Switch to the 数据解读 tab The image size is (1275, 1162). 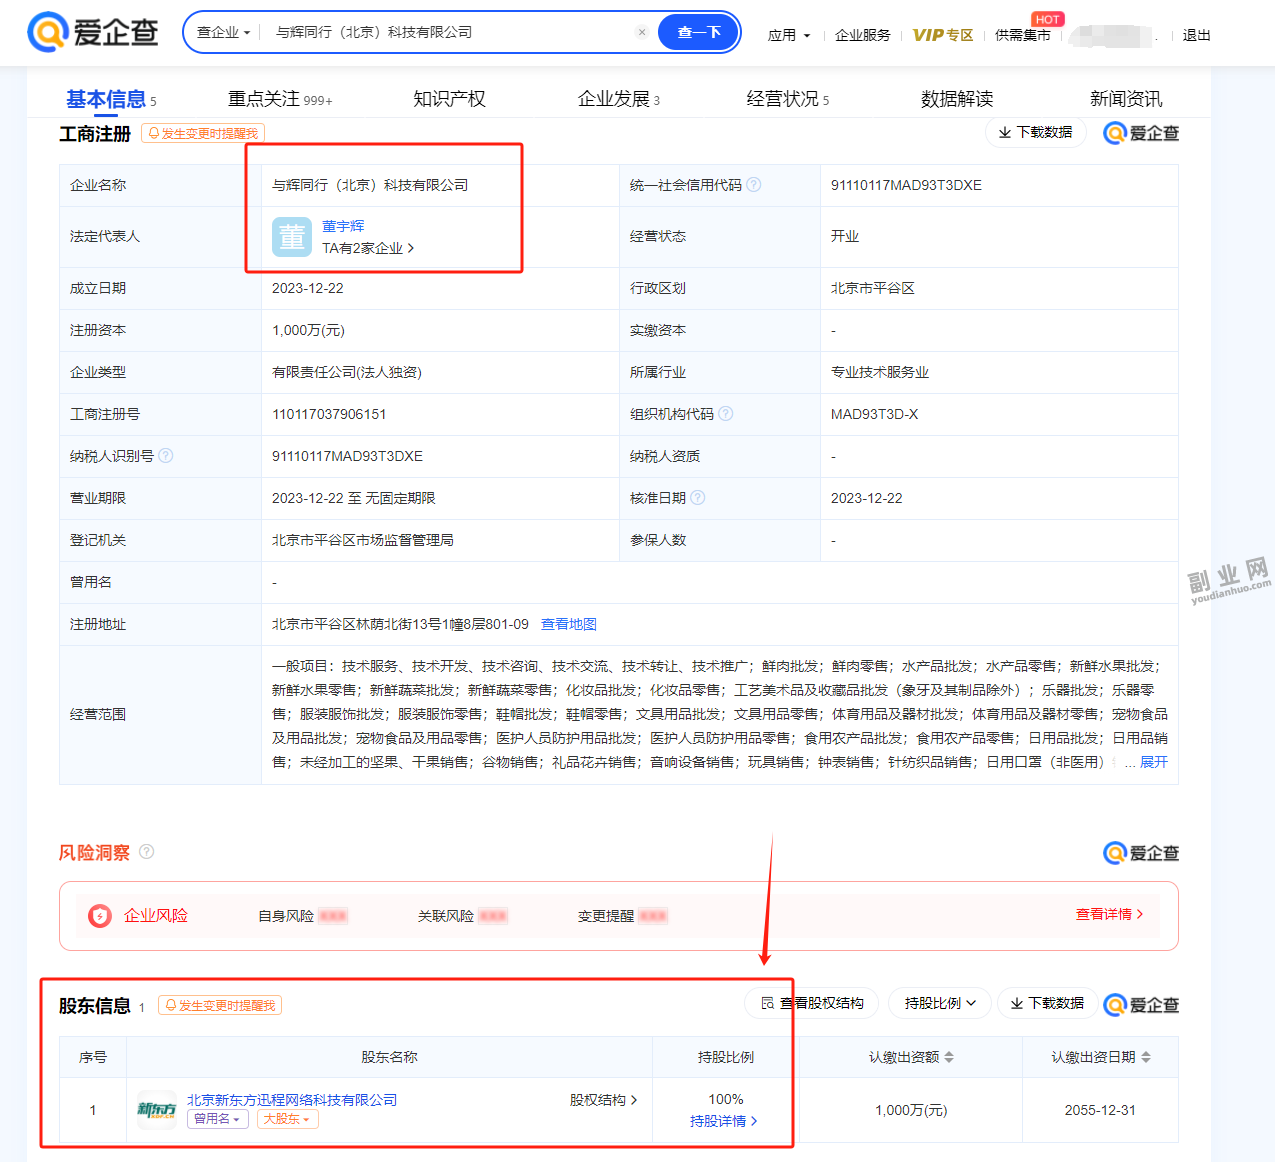click(x=957, y=99)
